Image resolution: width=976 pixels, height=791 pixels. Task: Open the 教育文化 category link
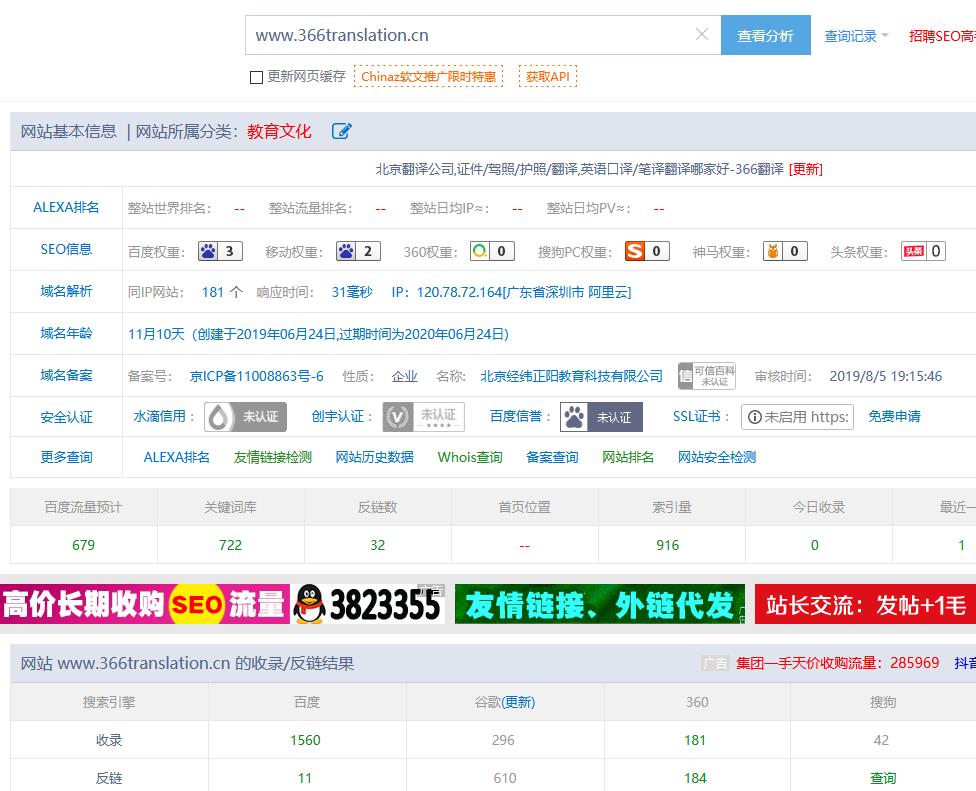(279, 131)
